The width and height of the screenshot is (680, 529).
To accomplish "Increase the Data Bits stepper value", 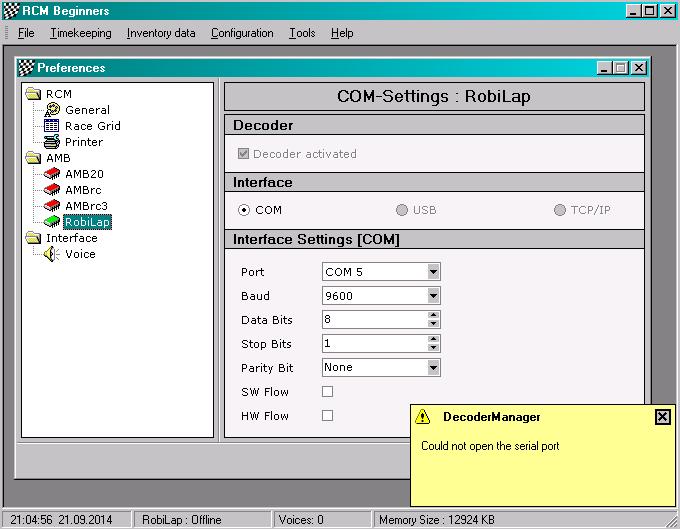I will point(433,315).
